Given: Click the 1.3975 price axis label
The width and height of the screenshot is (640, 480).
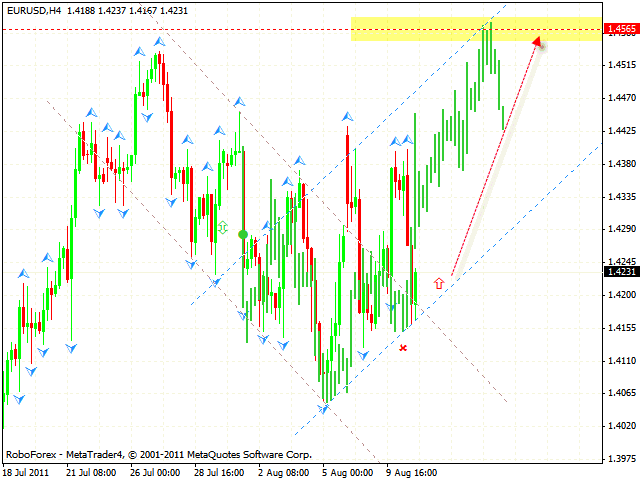Looking at the screenshot, I should coord(622,459).
